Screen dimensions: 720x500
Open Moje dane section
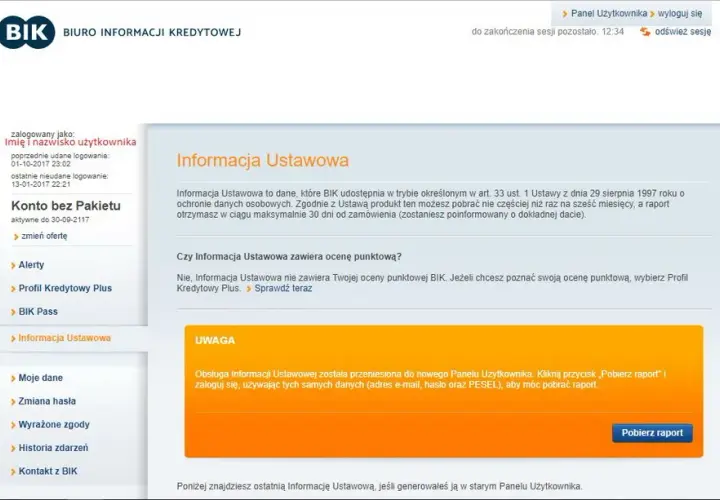[40, 378]
